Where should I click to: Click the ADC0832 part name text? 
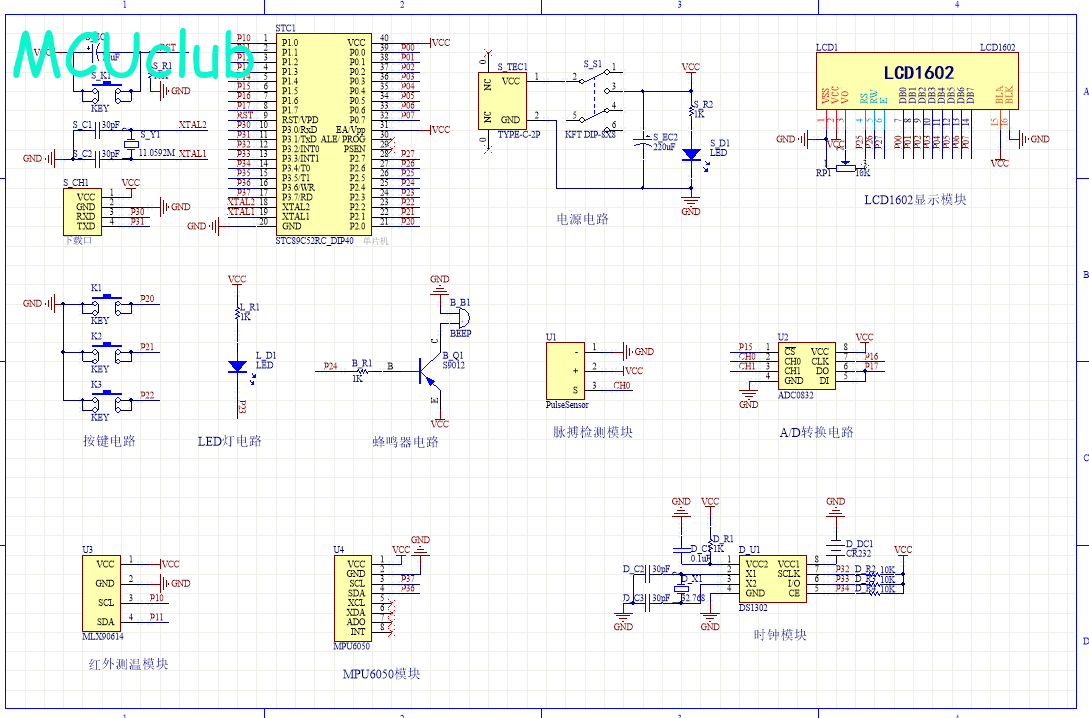(796, 395)
